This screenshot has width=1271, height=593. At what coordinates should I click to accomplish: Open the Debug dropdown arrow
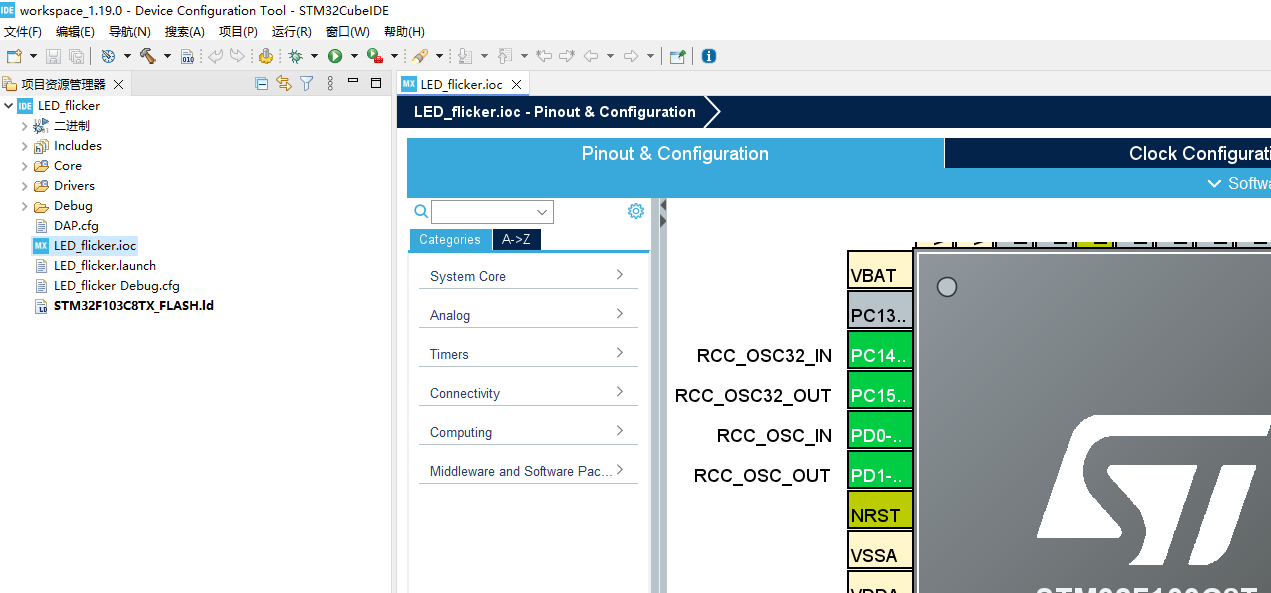pos(314,56)
